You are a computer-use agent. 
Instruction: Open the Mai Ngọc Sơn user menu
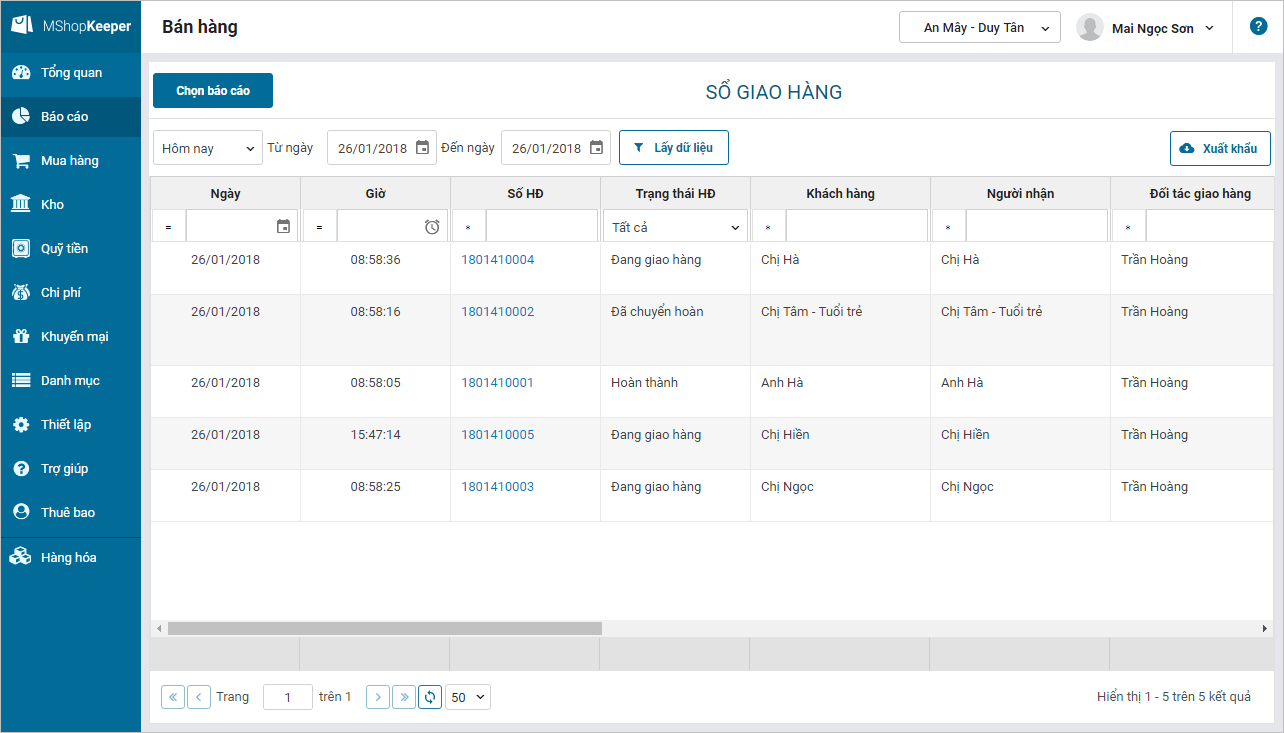1146,28
